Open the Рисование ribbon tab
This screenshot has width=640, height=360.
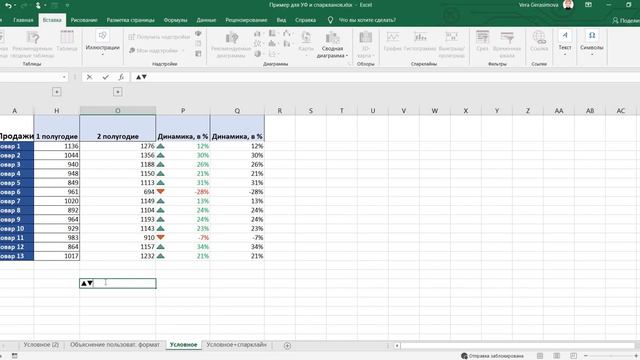pos(84,20)
